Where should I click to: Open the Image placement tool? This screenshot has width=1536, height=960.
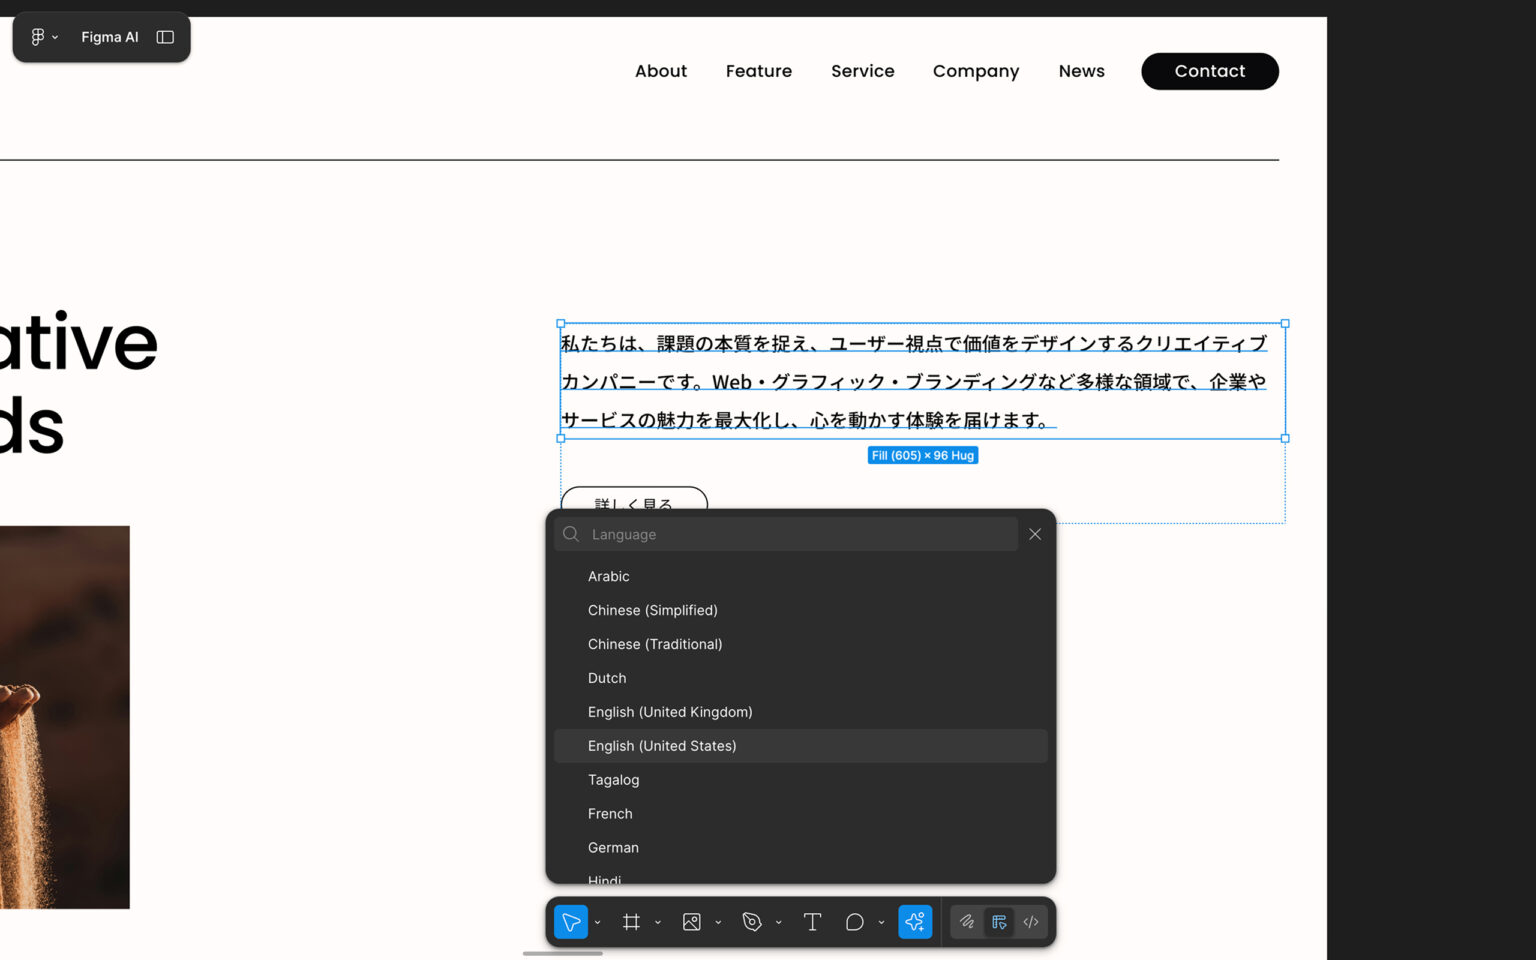click(x=692, y=922)
